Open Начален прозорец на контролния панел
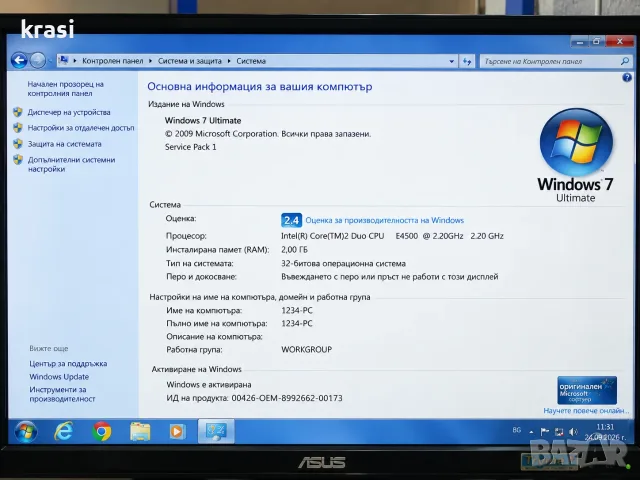Viewport: 640px width, 480px height. coord(65,89)
